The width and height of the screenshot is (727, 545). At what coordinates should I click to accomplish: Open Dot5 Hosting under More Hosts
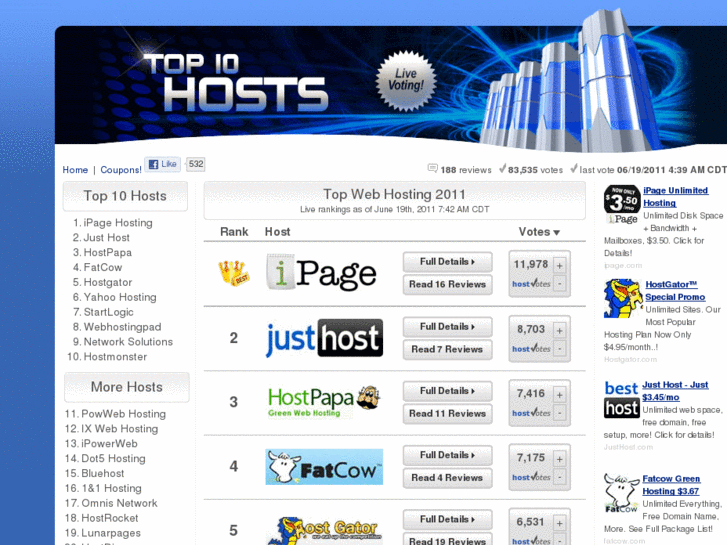(x=113, y=458)
